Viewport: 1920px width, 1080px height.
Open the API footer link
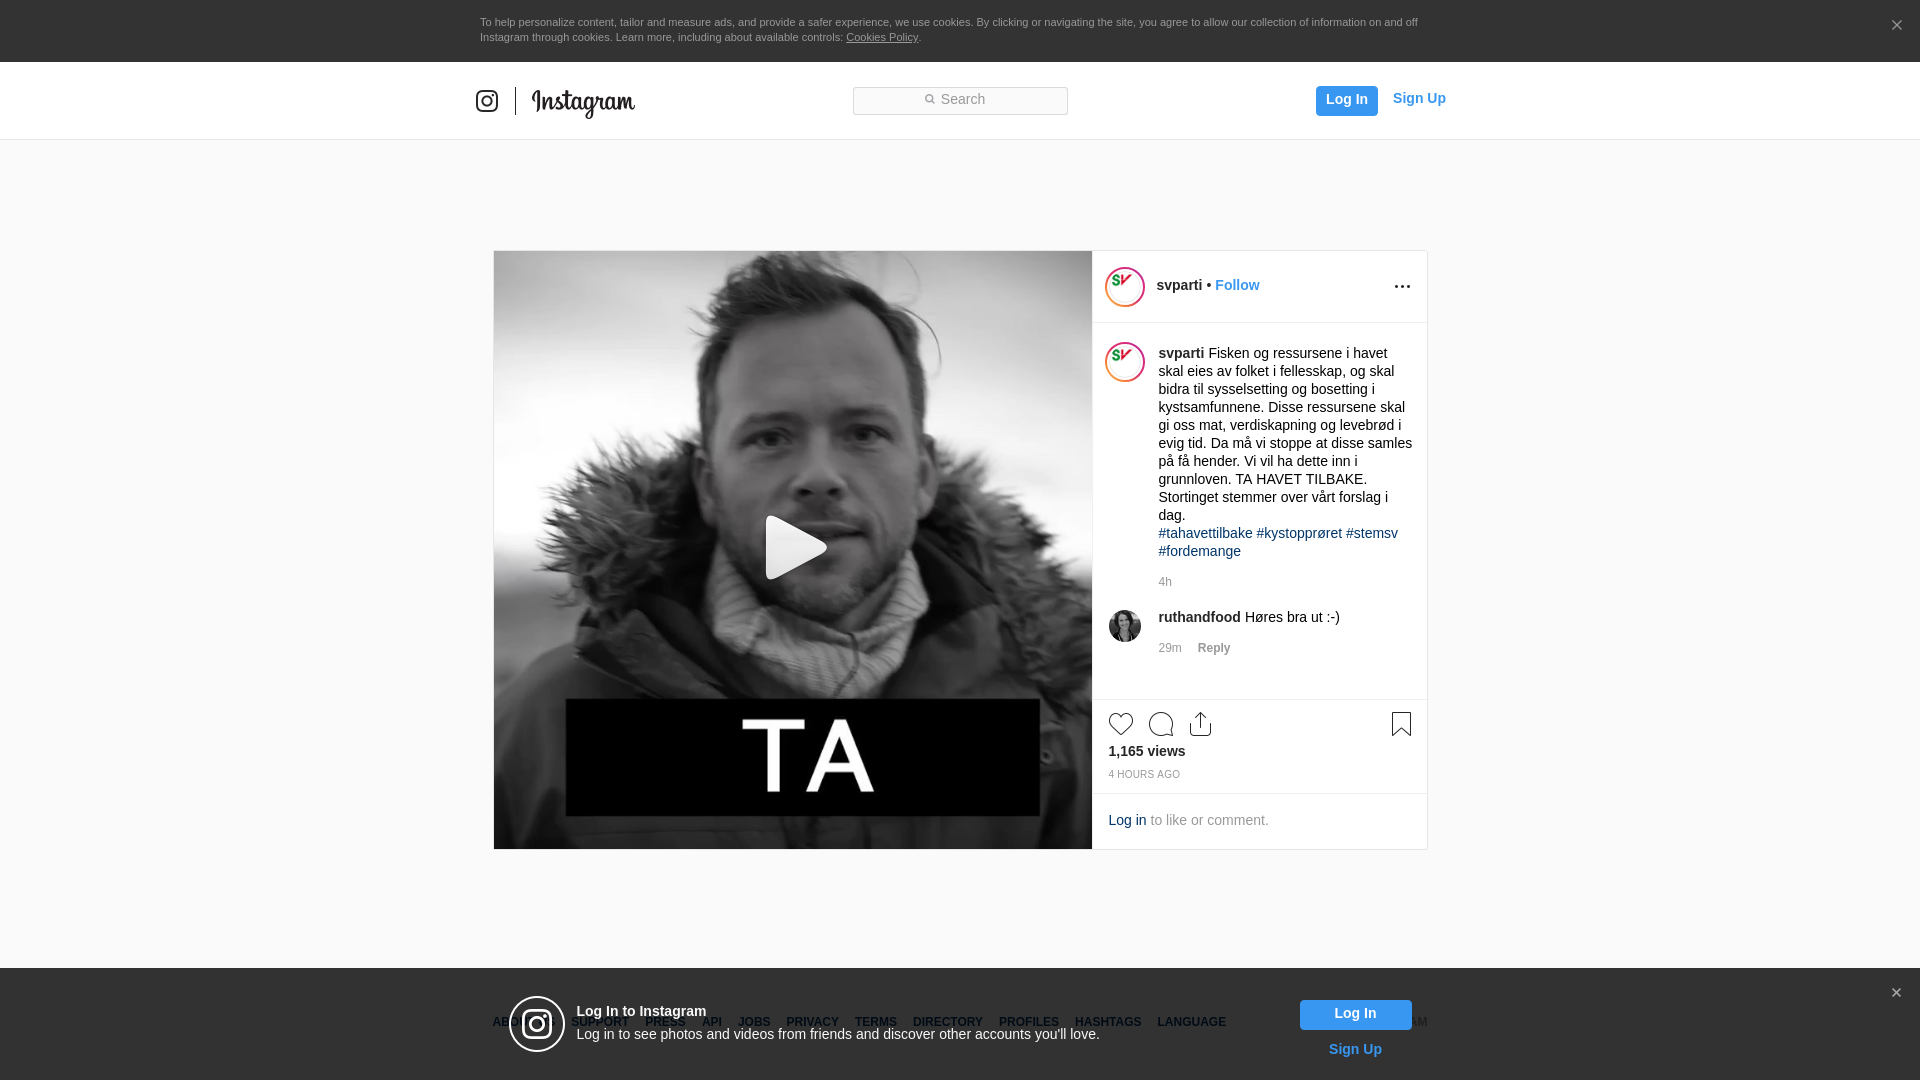[x=712, y=1022]
